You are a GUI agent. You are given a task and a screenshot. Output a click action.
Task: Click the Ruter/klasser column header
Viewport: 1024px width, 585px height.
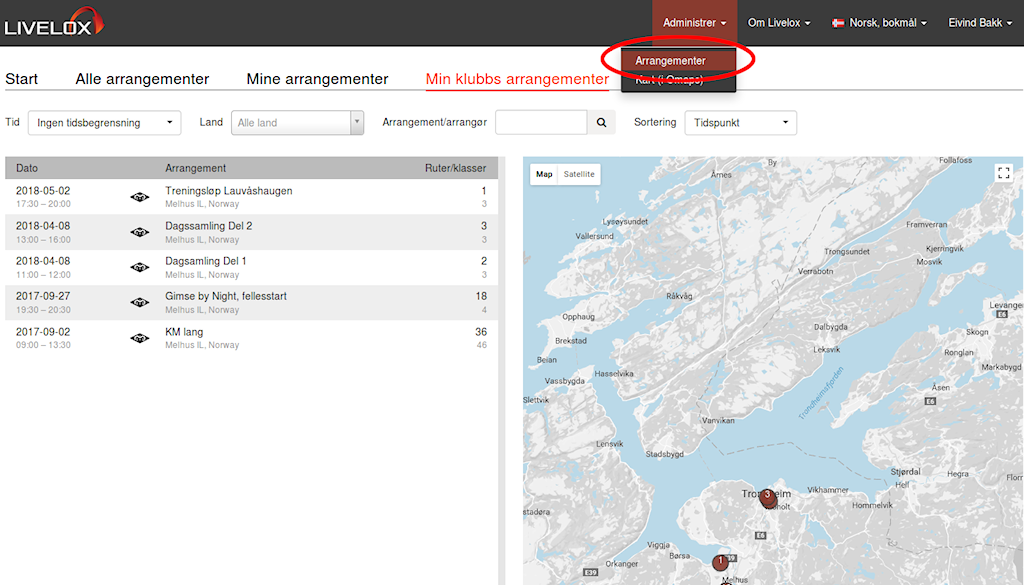(455, 168)
